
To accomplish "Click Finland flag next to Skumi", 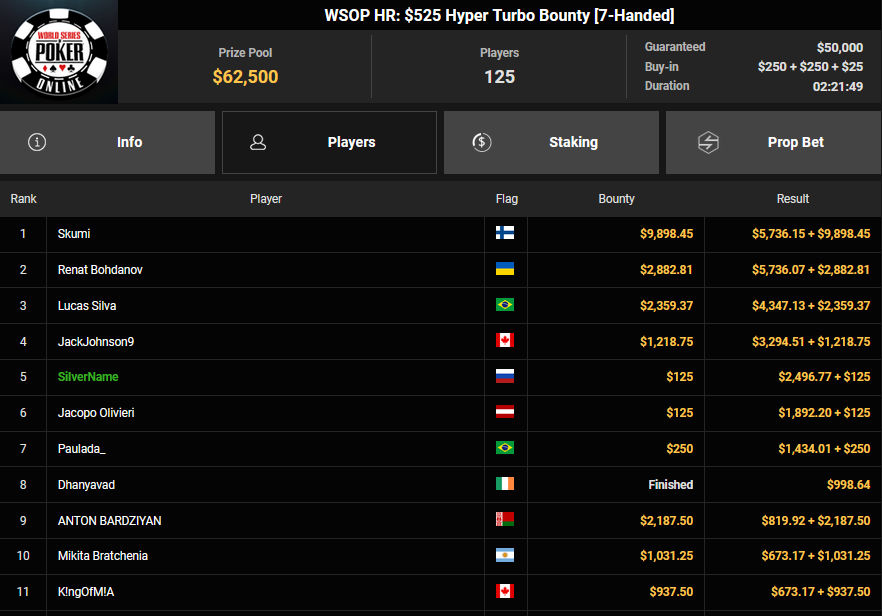I will click(x=505, y=234).
